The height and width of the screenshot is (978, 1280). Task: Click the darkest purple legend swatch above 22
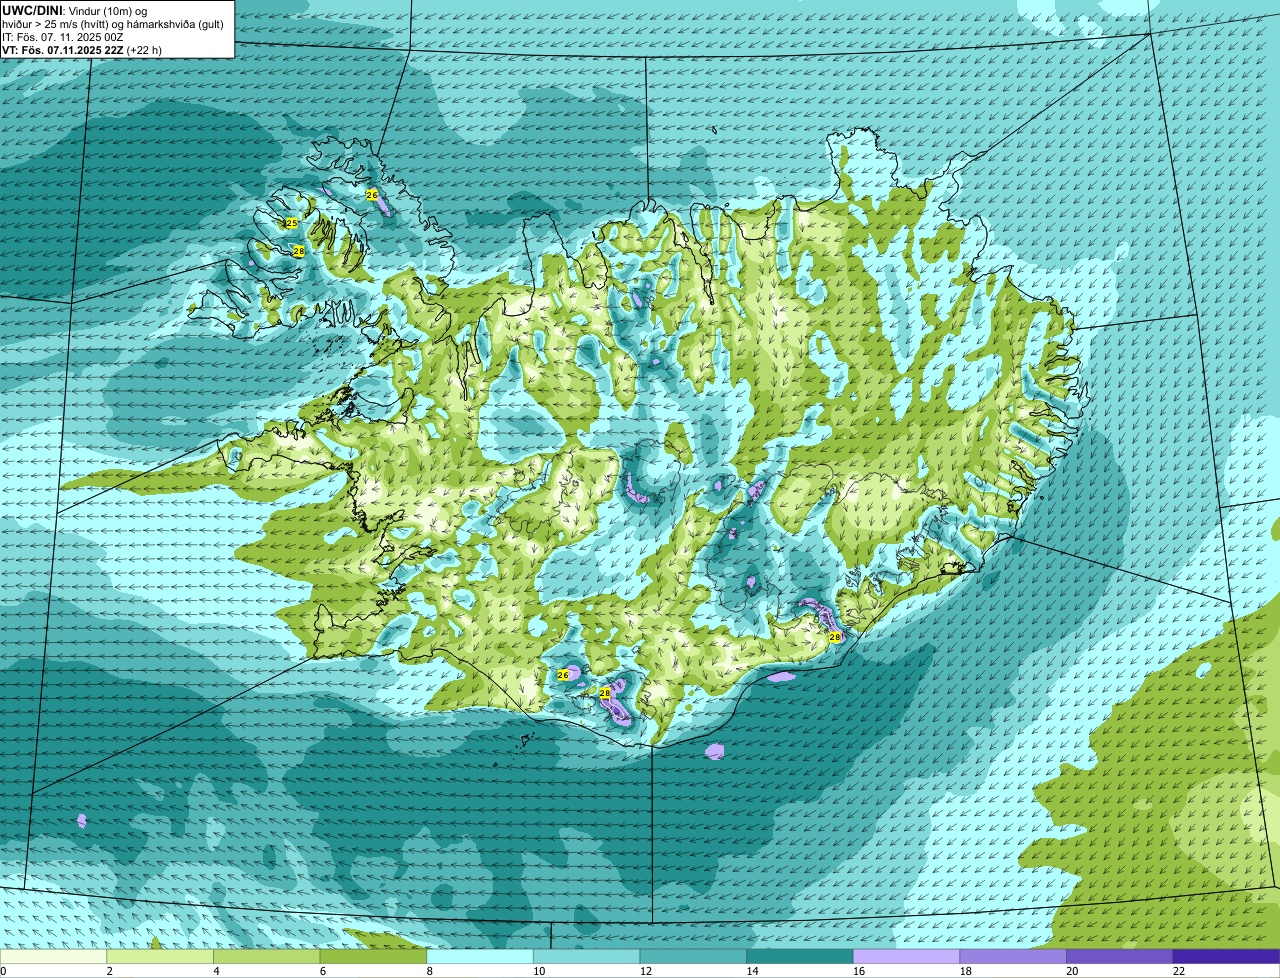click(1226, 956)
